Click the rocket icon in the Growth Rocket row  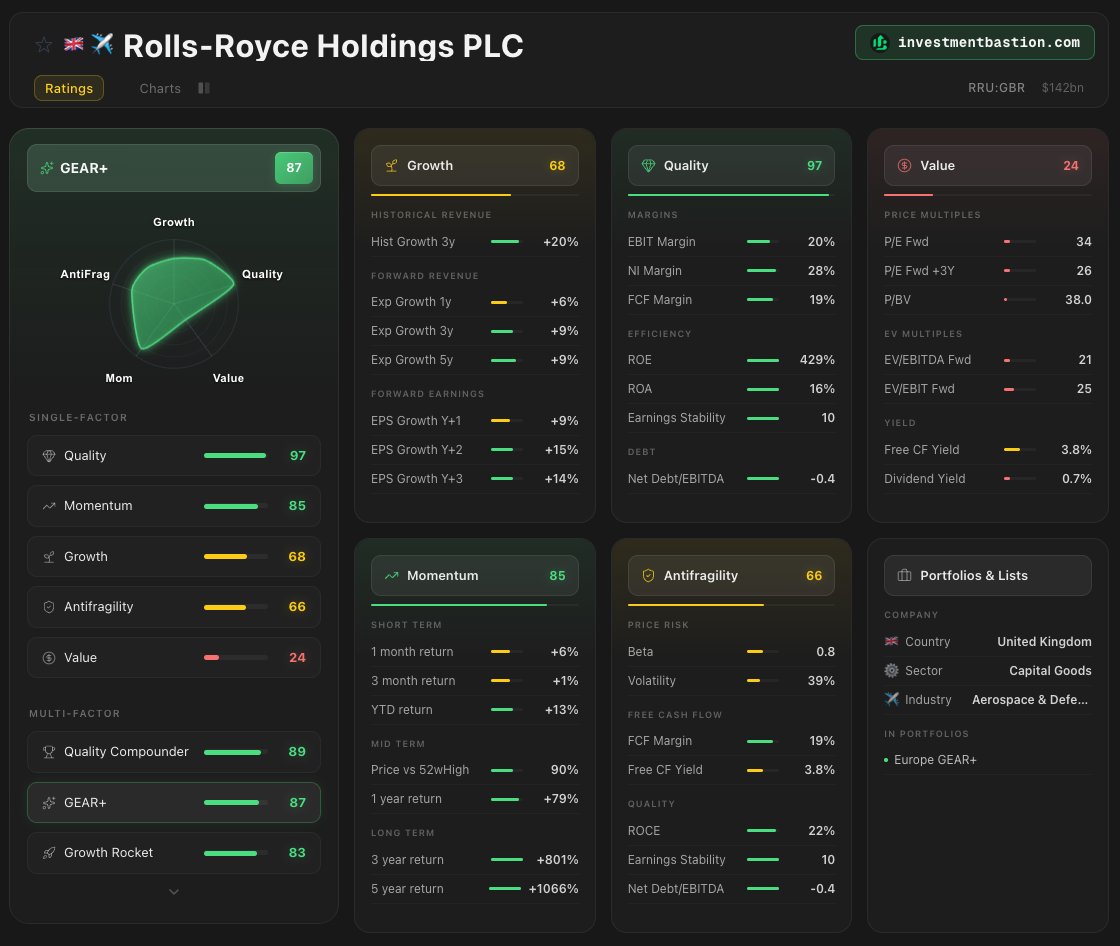pyautogui.click(x=49, y=852)
